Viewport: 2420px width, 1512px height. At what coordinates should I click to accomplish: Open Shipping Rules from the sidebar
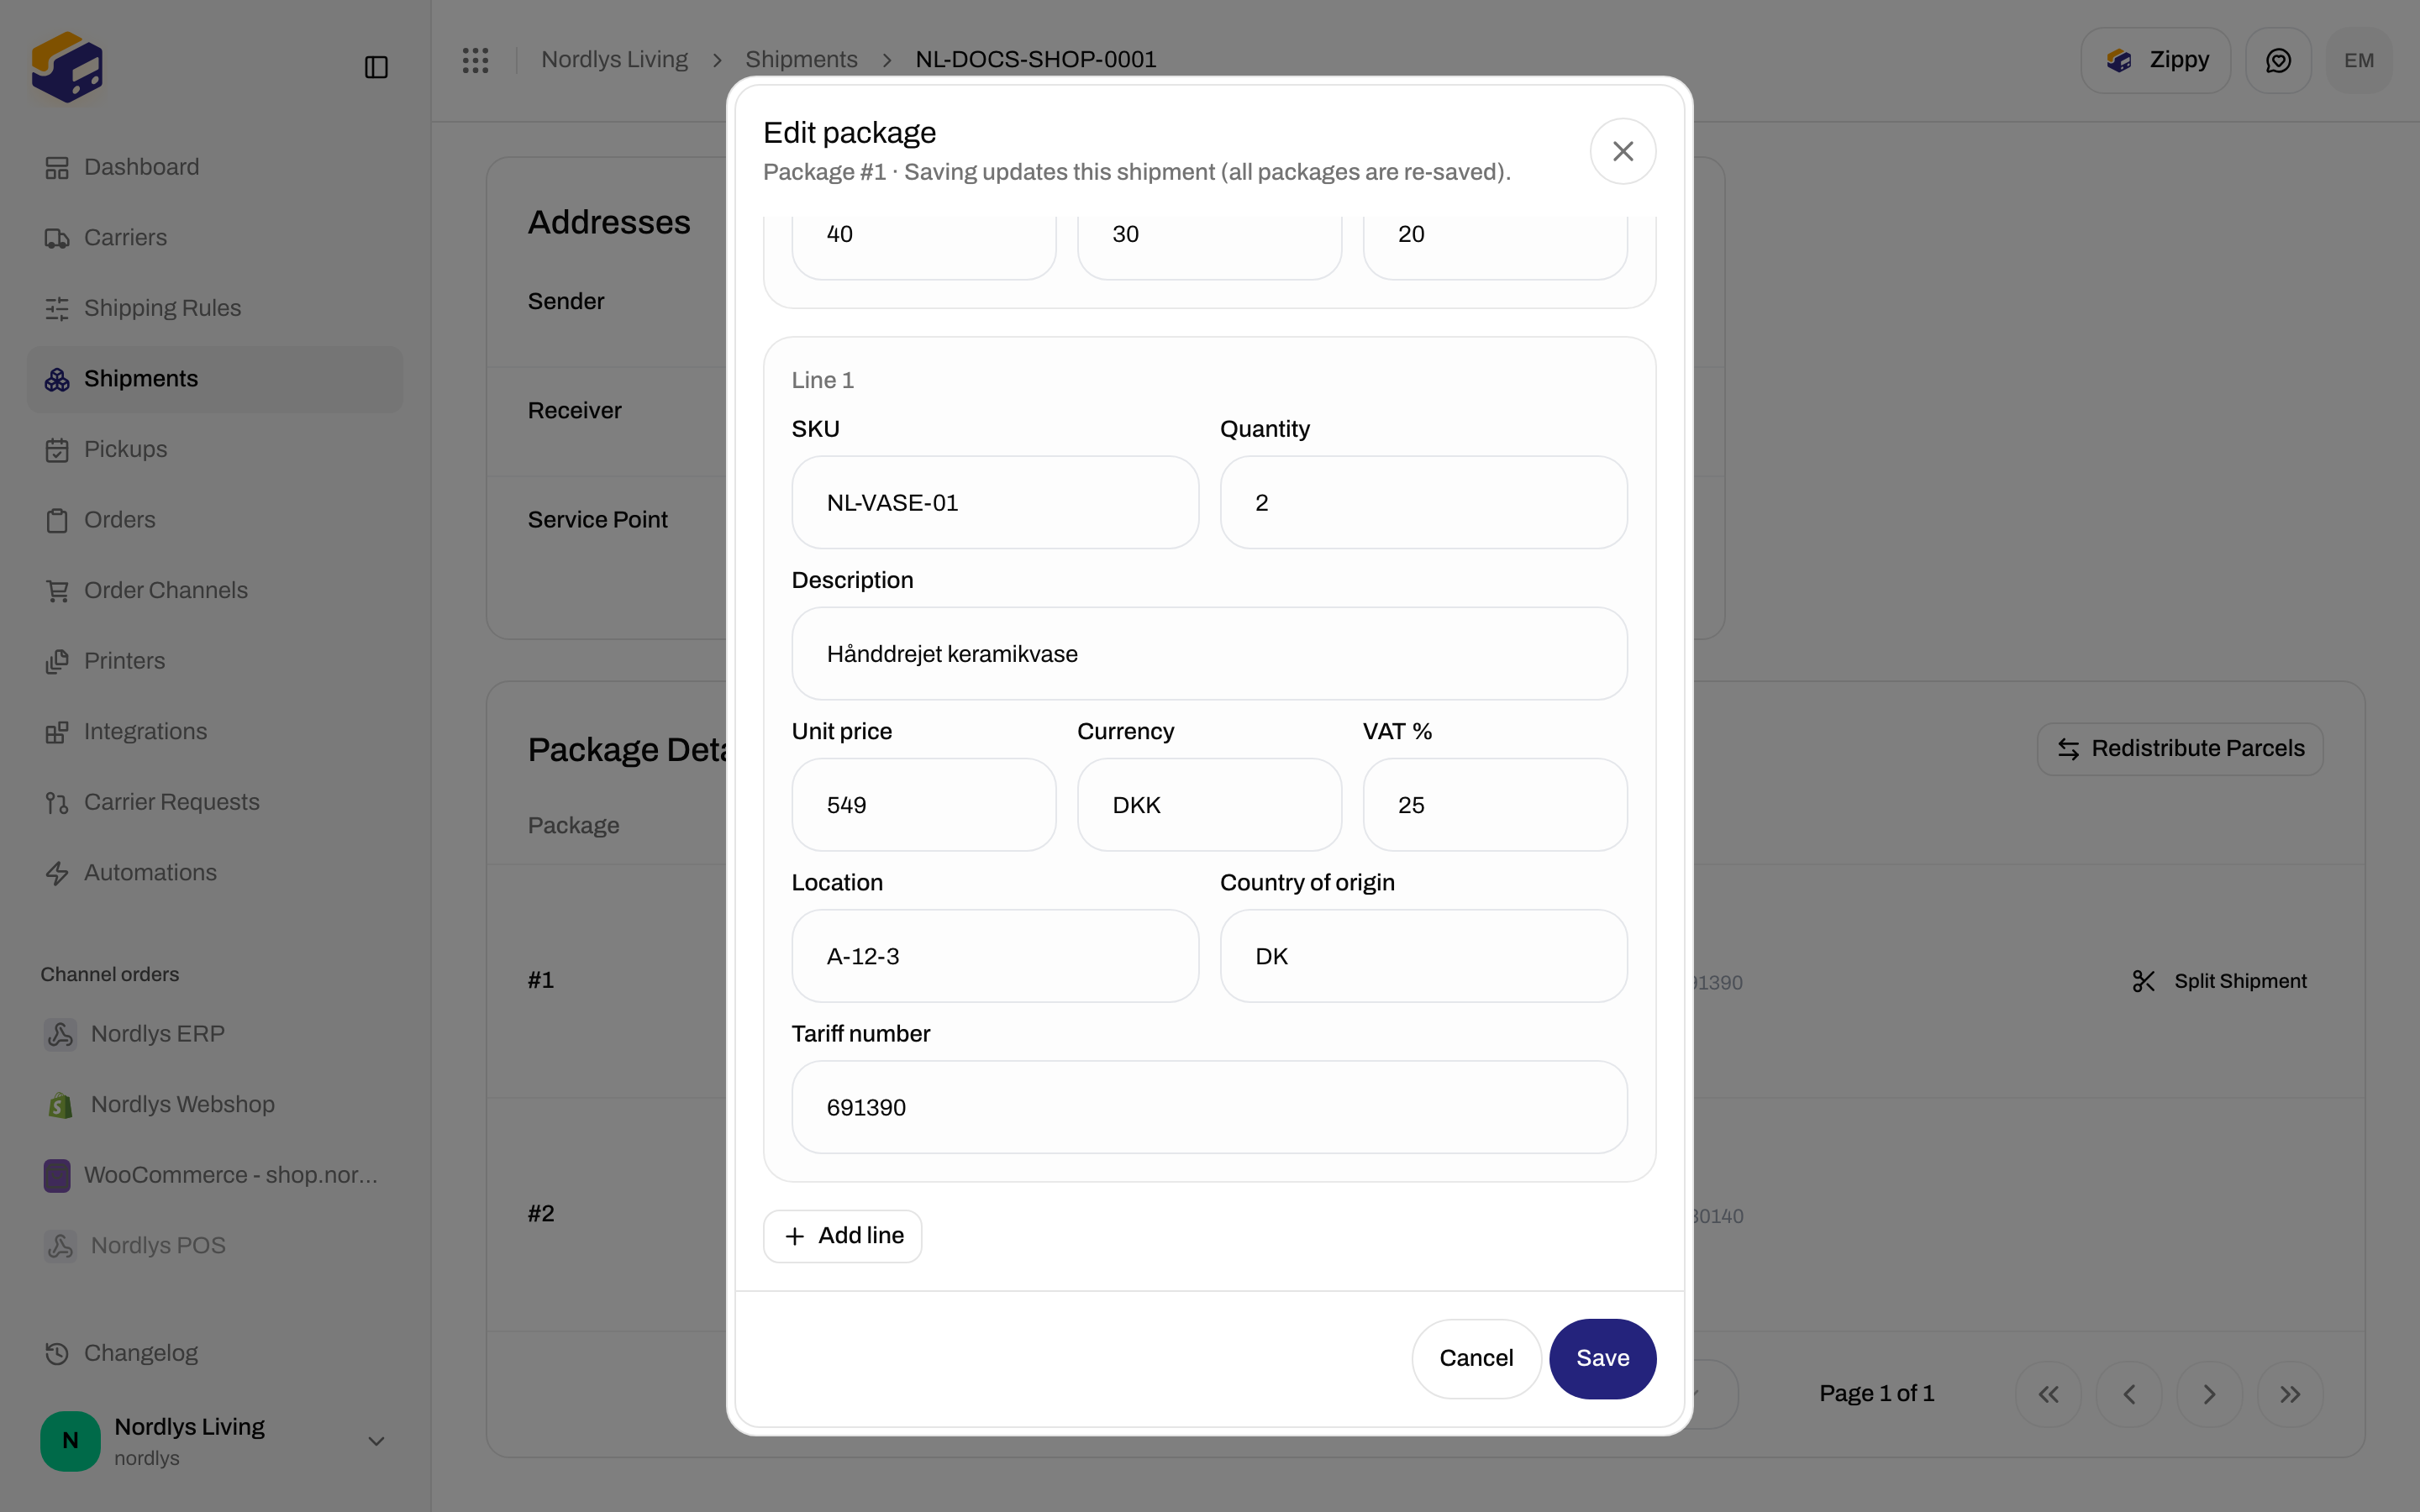pyautogui.click(x=214, y=309)
